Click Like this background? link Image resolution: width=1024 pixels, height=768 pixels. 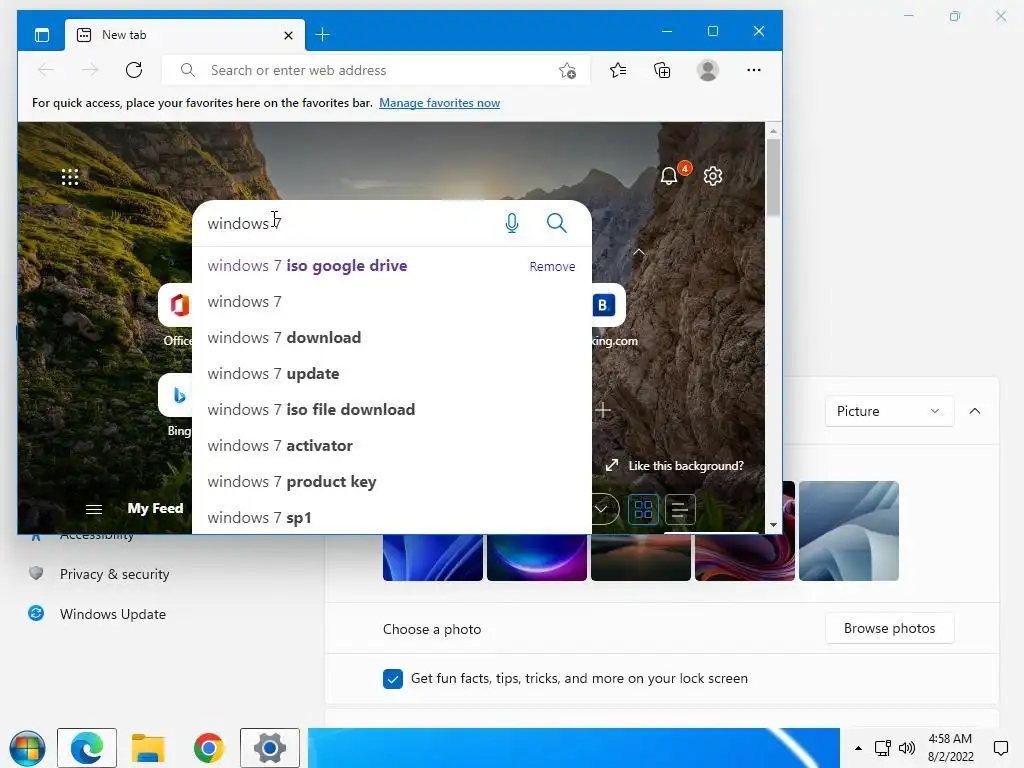point(686,466)
